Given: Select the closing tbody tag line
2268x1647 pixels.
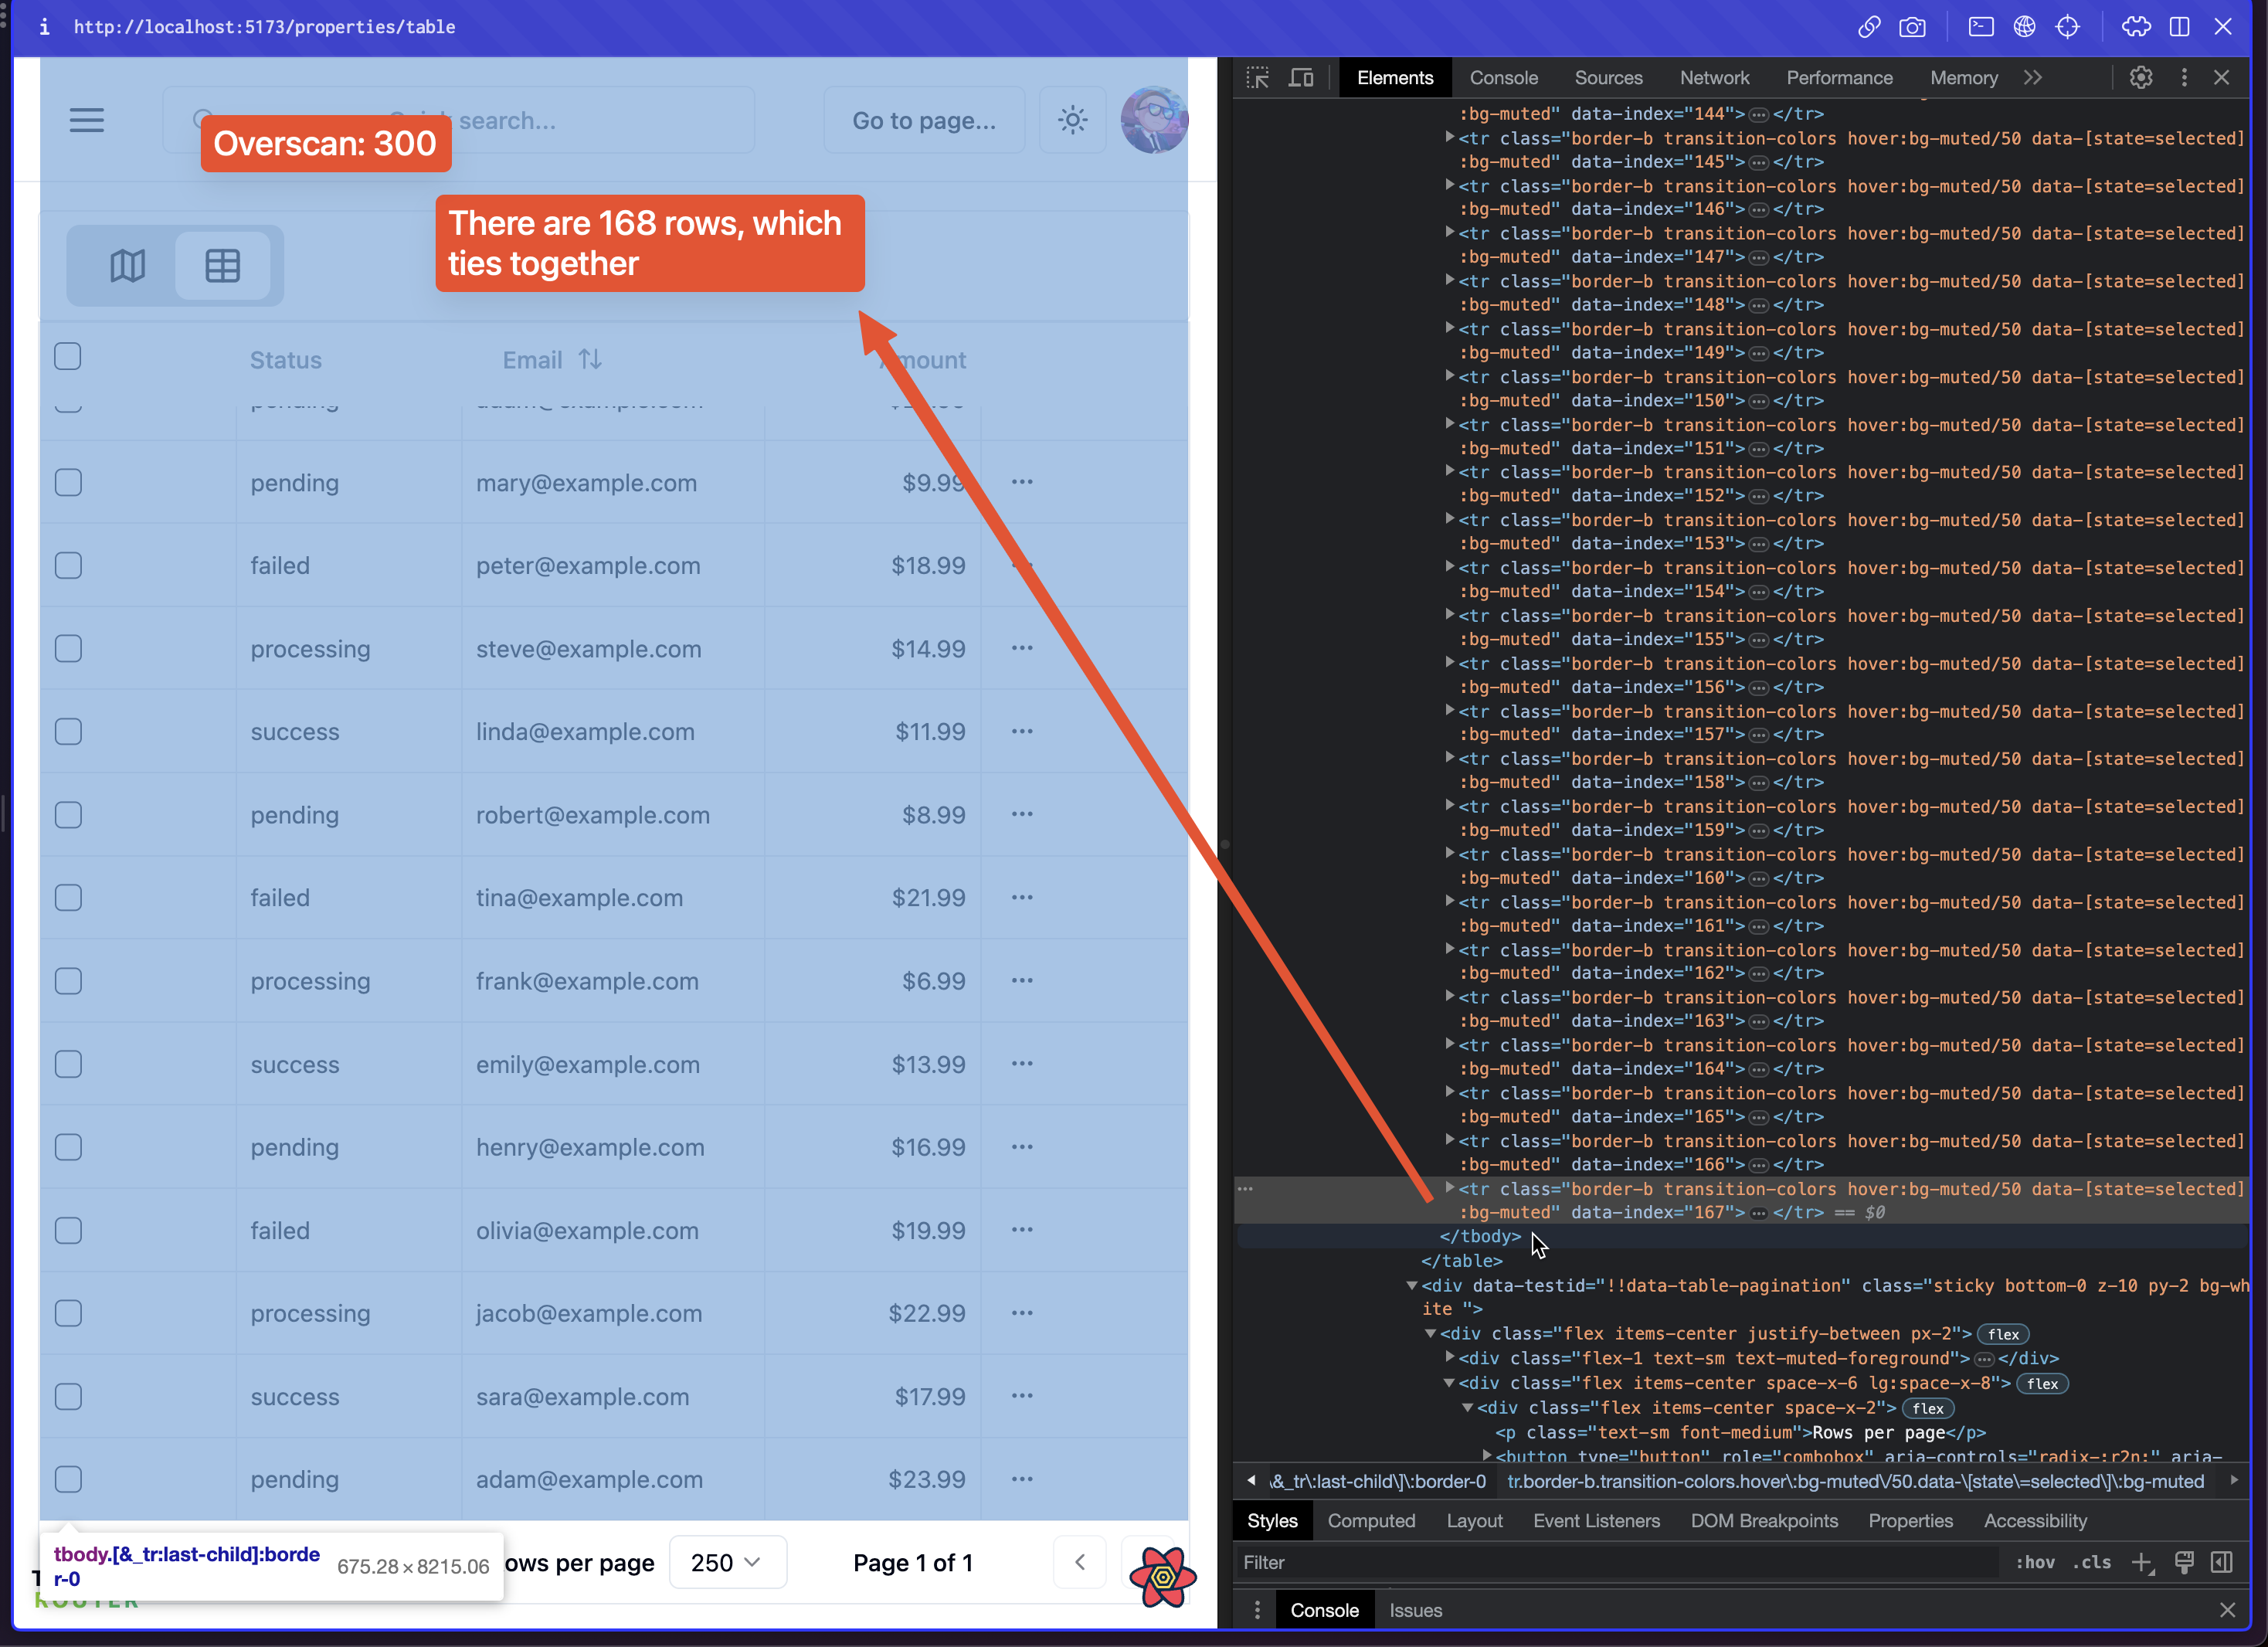Looking at the screenshot, I should 1479,1236.
